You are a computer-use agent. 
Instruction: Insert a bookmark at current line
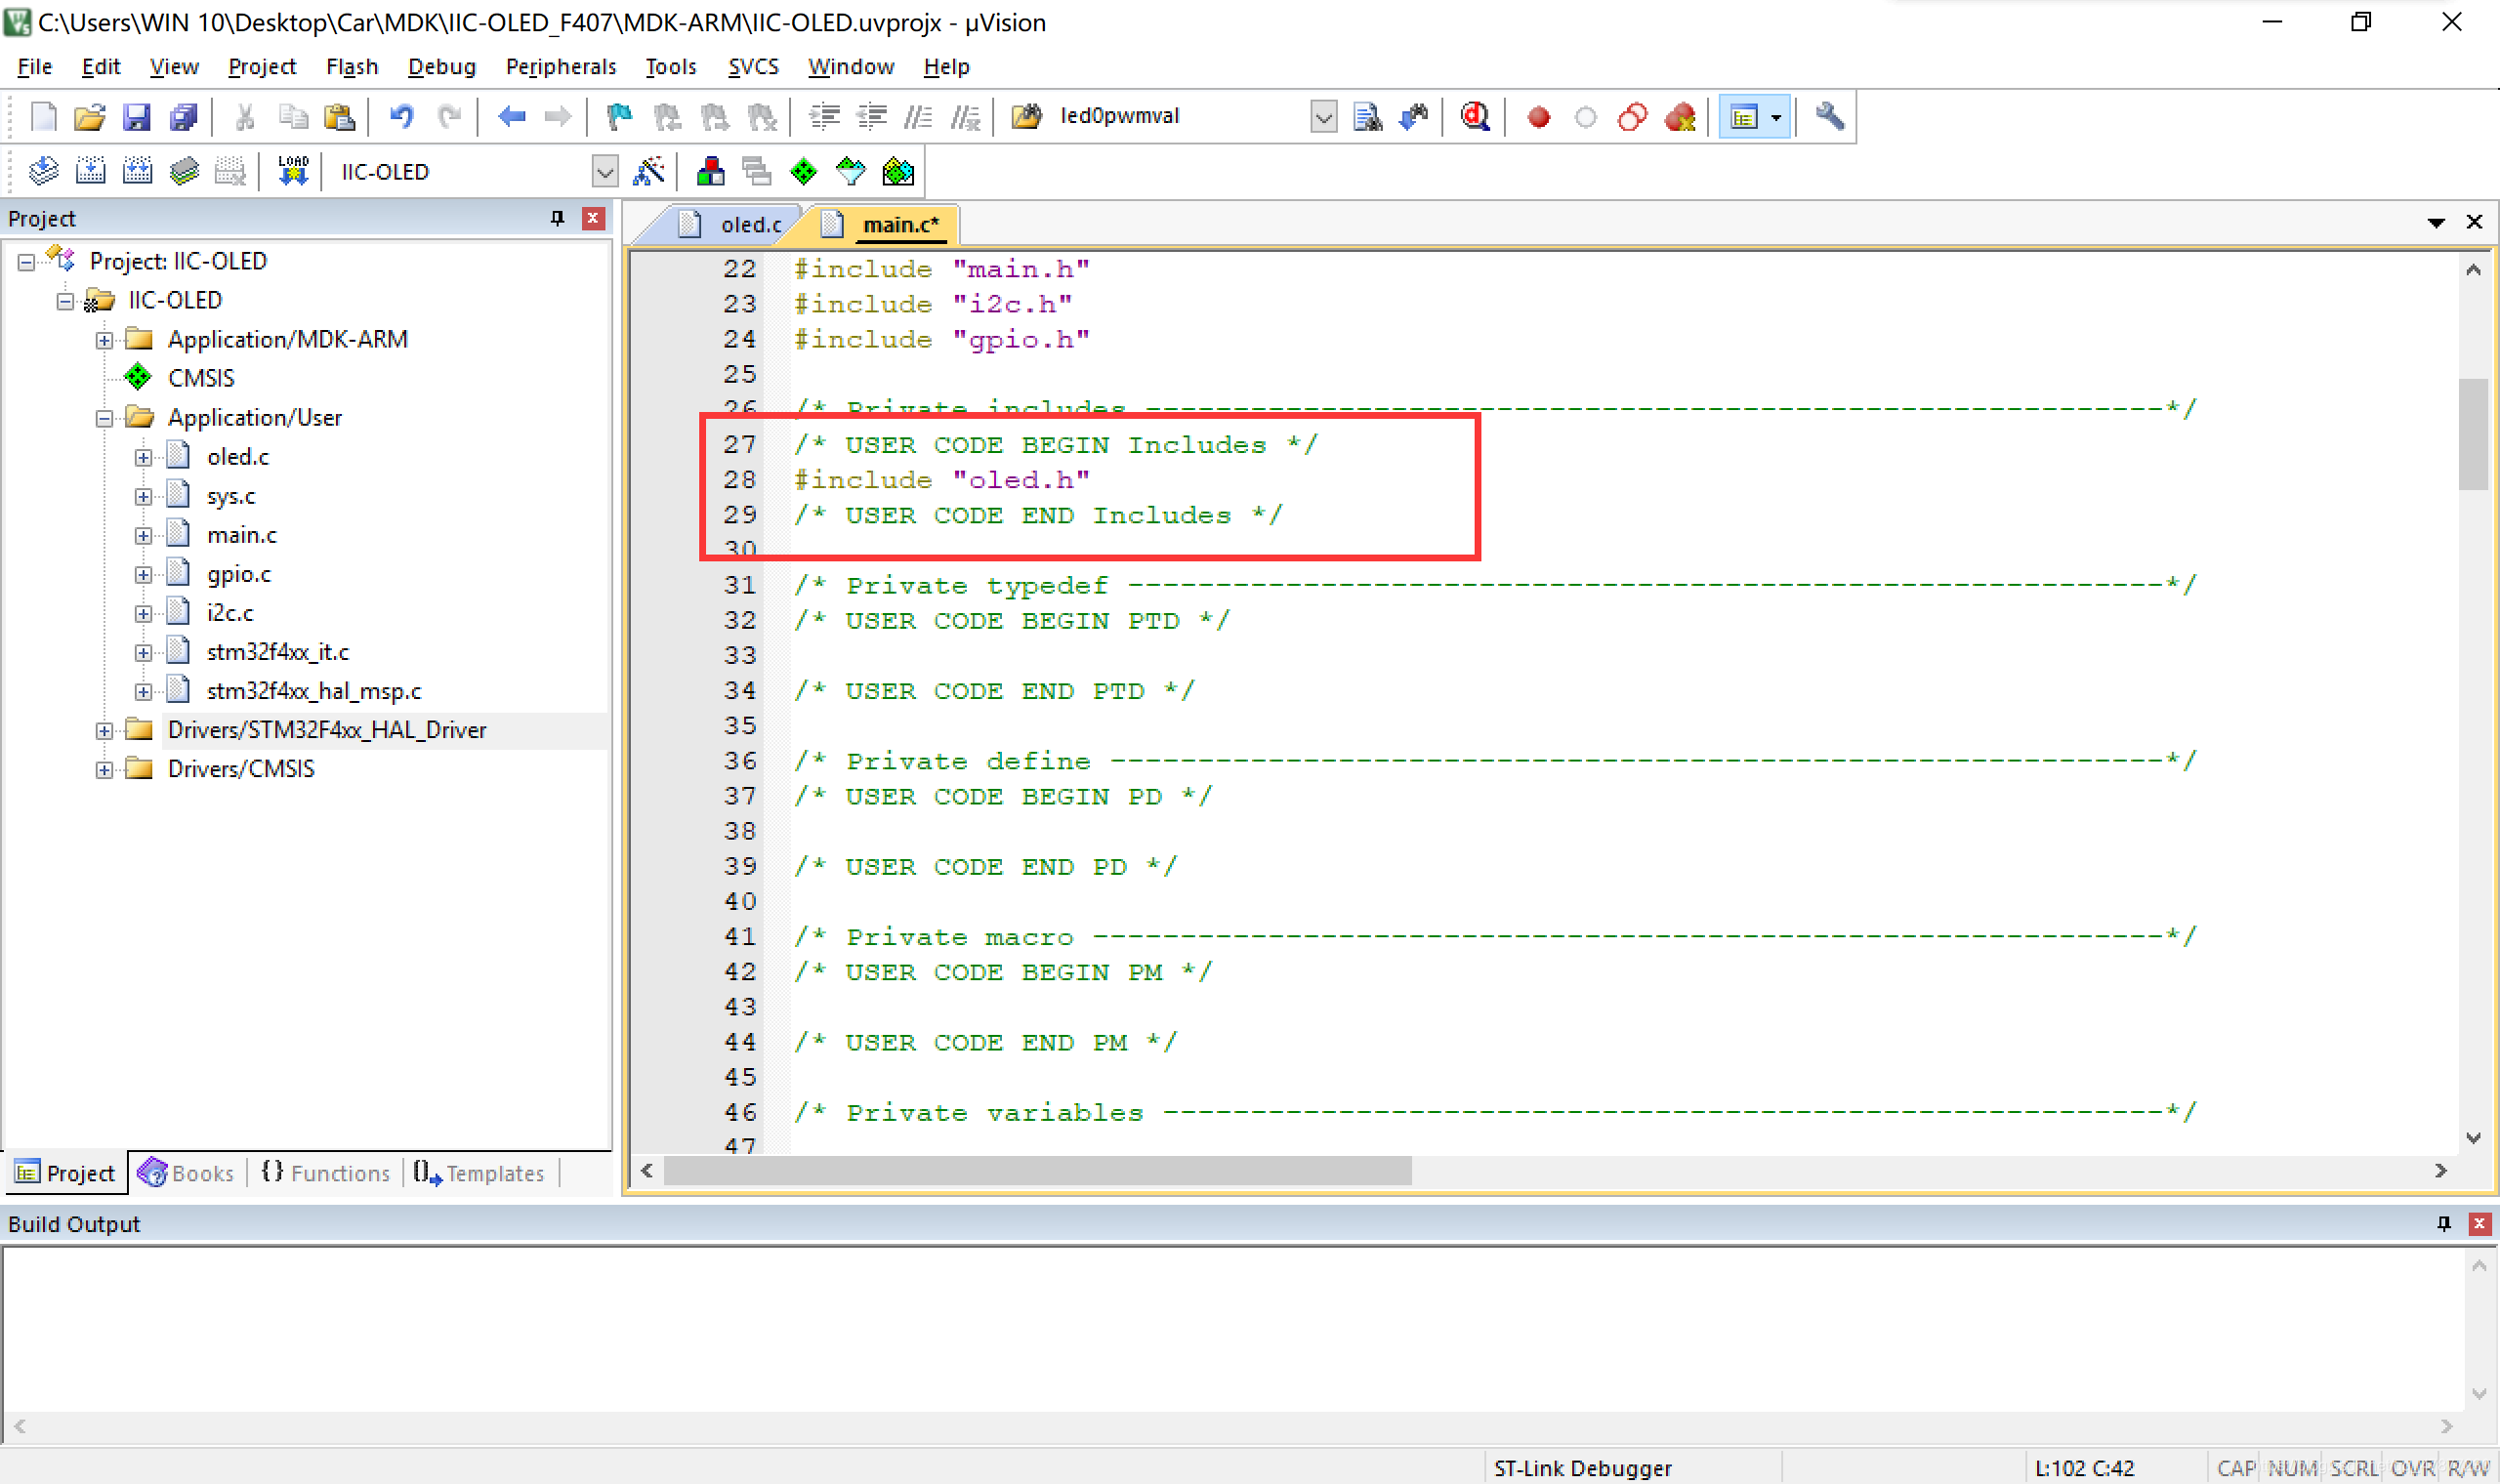coord(618,116)
